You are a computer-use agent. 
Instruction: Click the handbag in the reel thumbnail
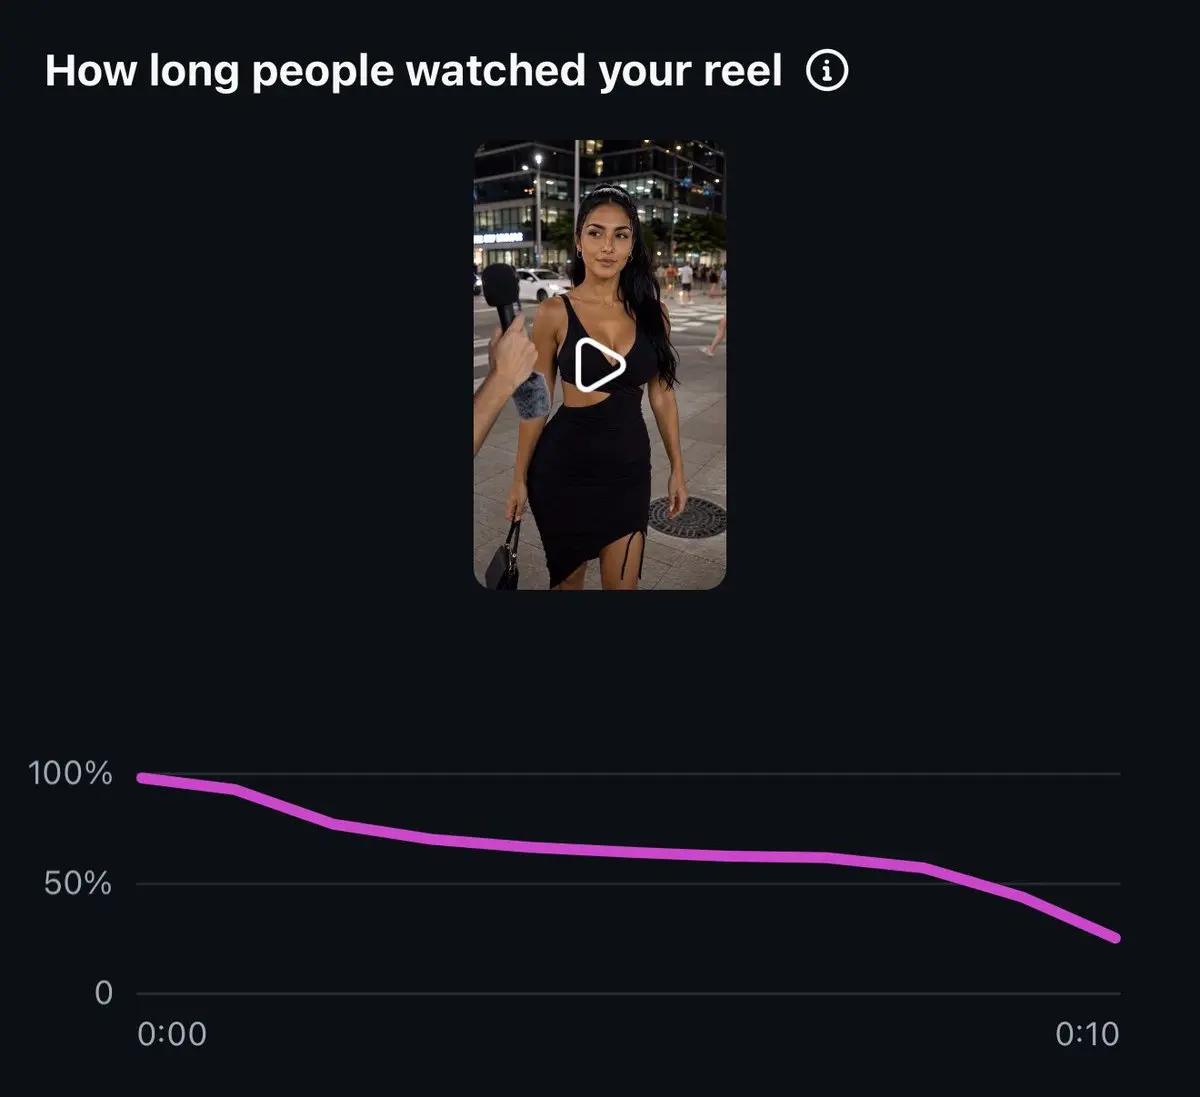coord(503,555)
